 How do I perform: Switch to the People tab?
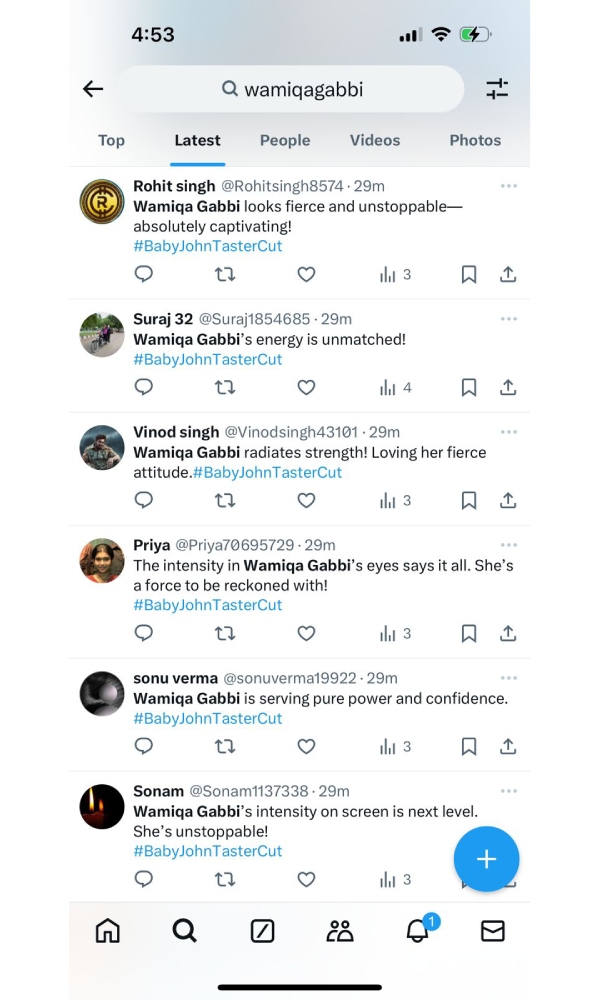point(285,140)
